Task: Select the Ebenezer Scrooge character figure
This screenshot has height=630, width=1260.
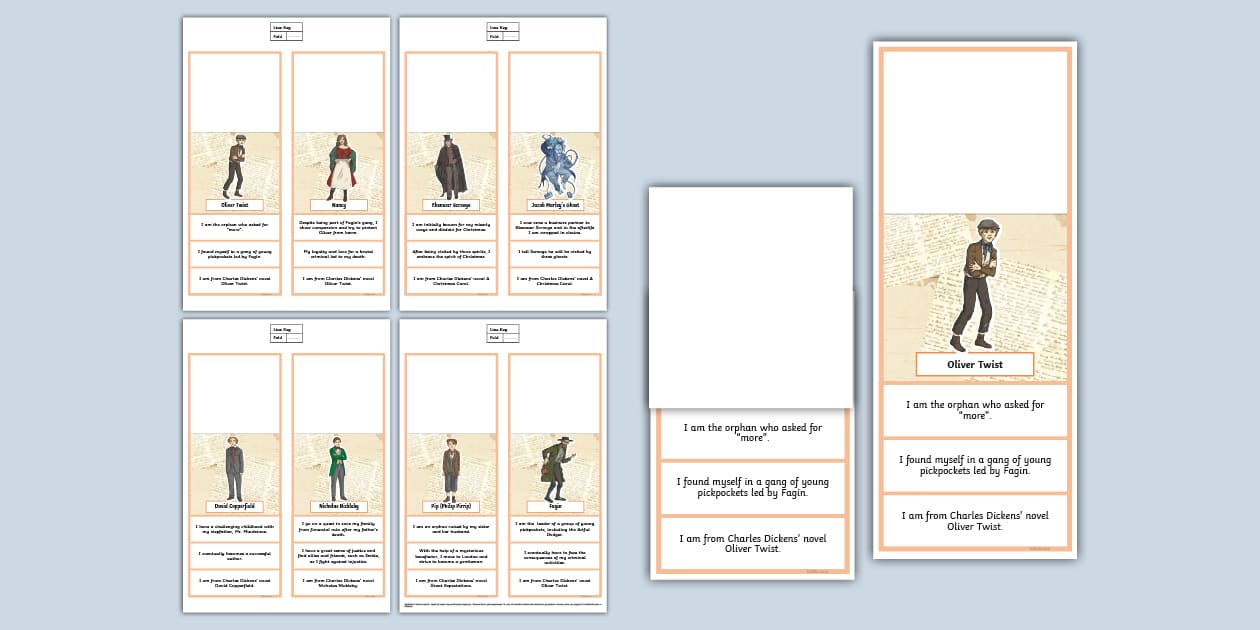Action: (450, 166)
